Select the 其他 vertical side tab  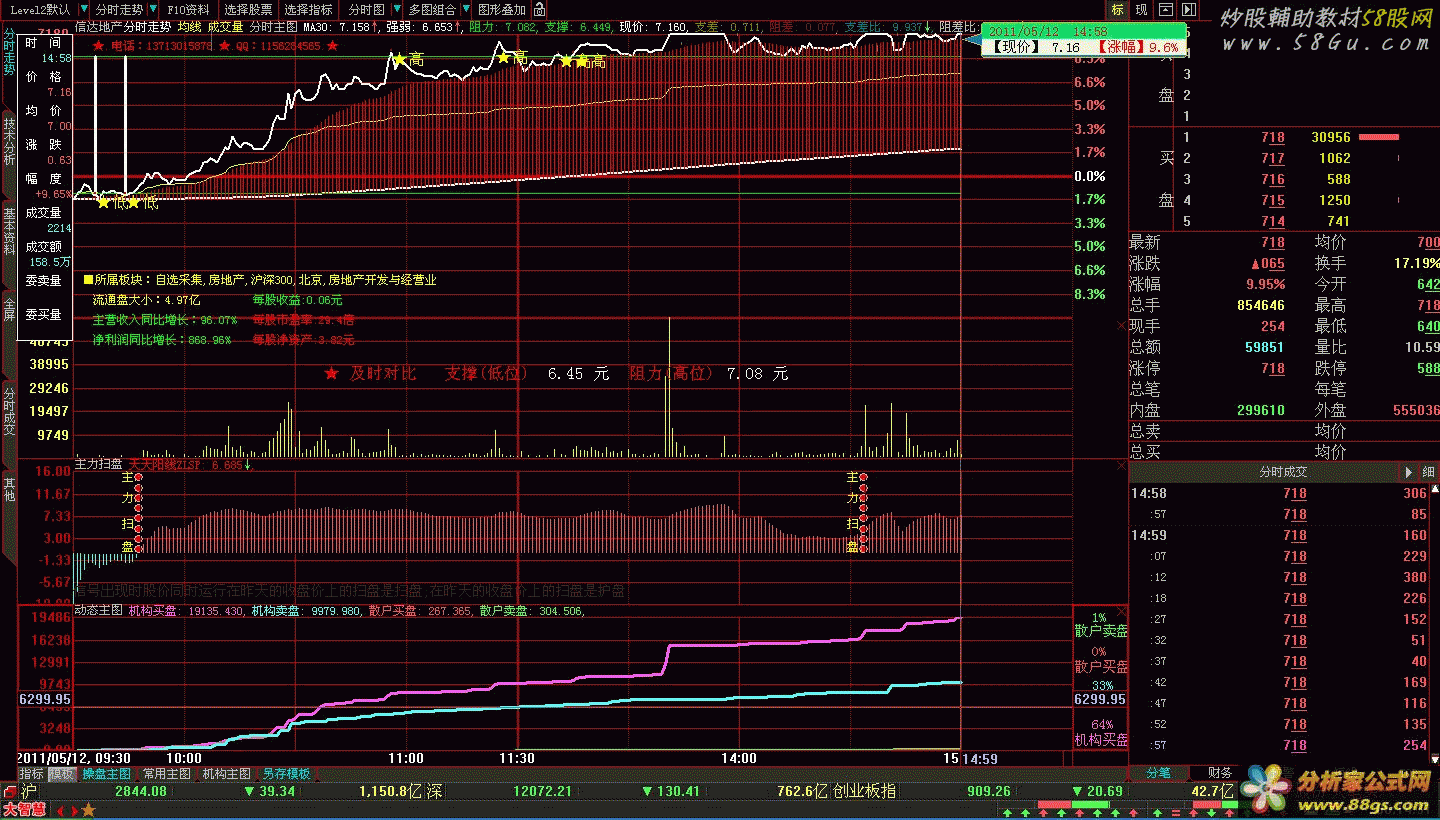(9, 489)
